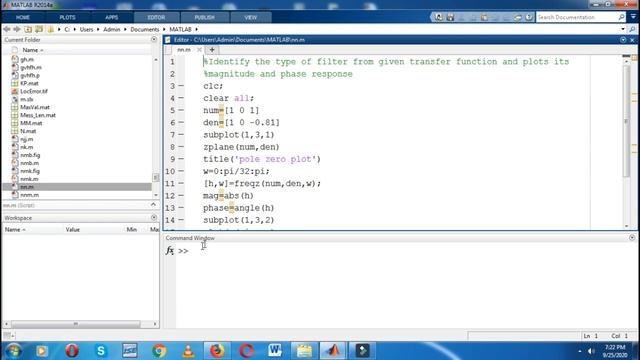
Task: Open new tab with plus button
Action: point(212,50)
